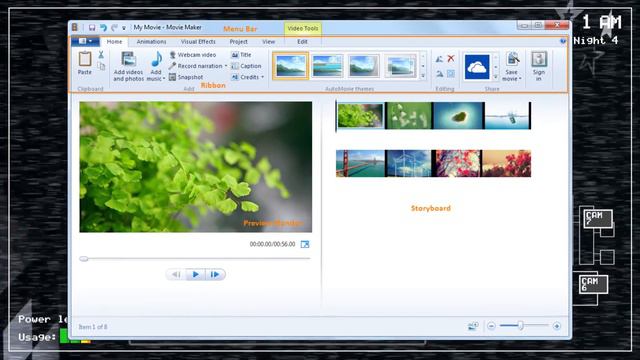Select the third AutoMovie theme thumbnail
This screenshot has height=360, width=640.
(364, 66)
